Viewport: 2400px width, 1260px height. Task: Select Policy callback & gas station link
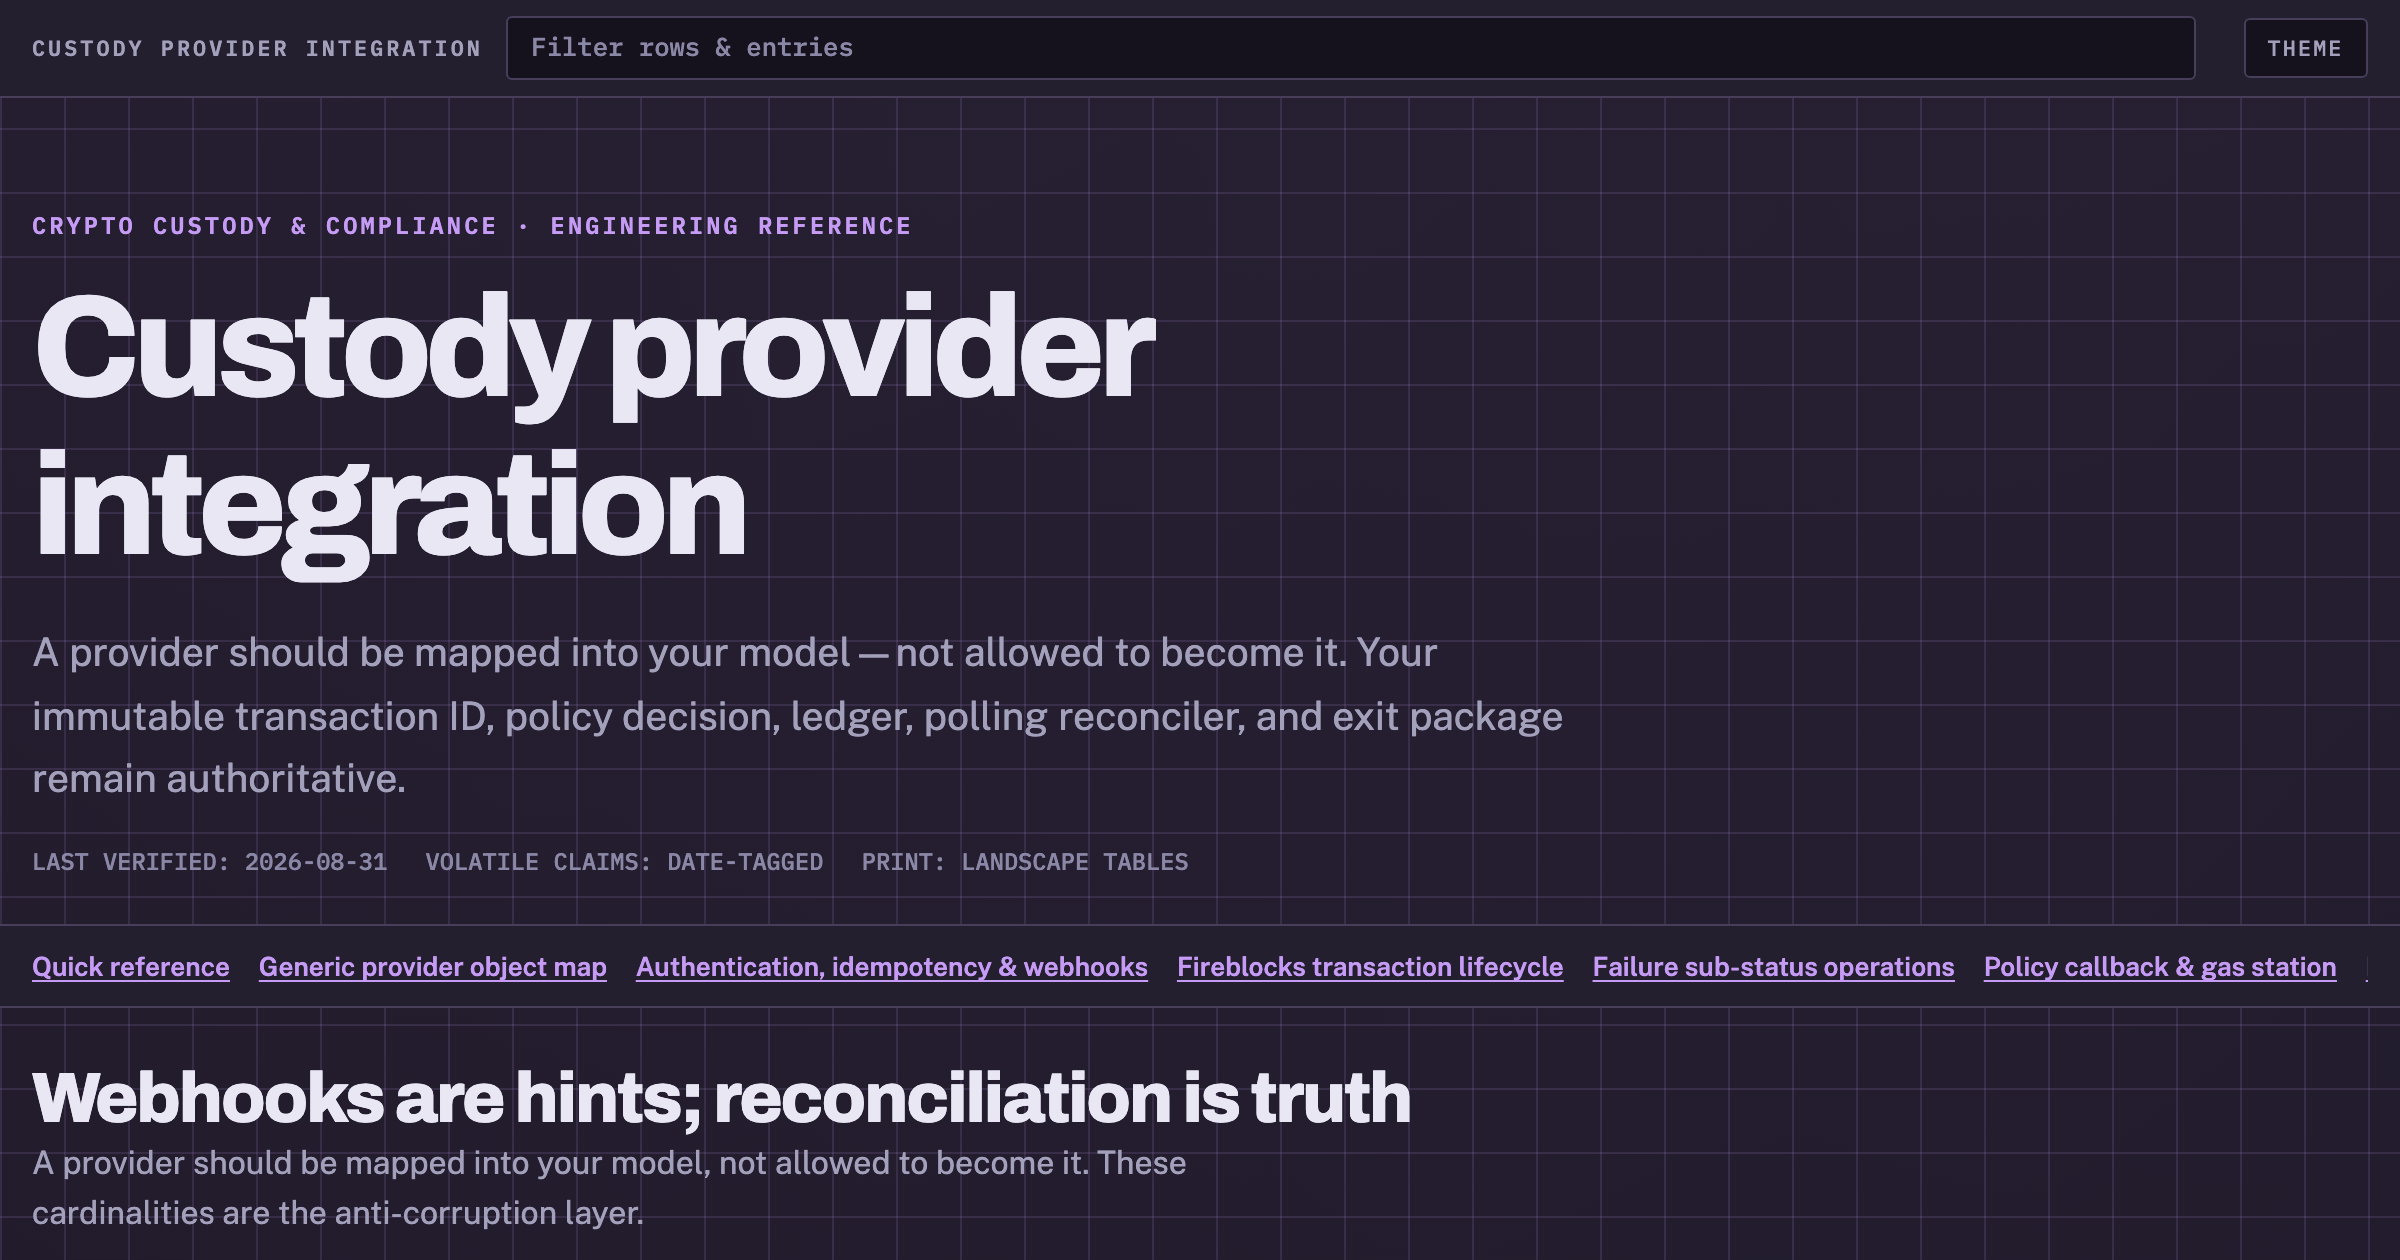[x=2160, y=967]
